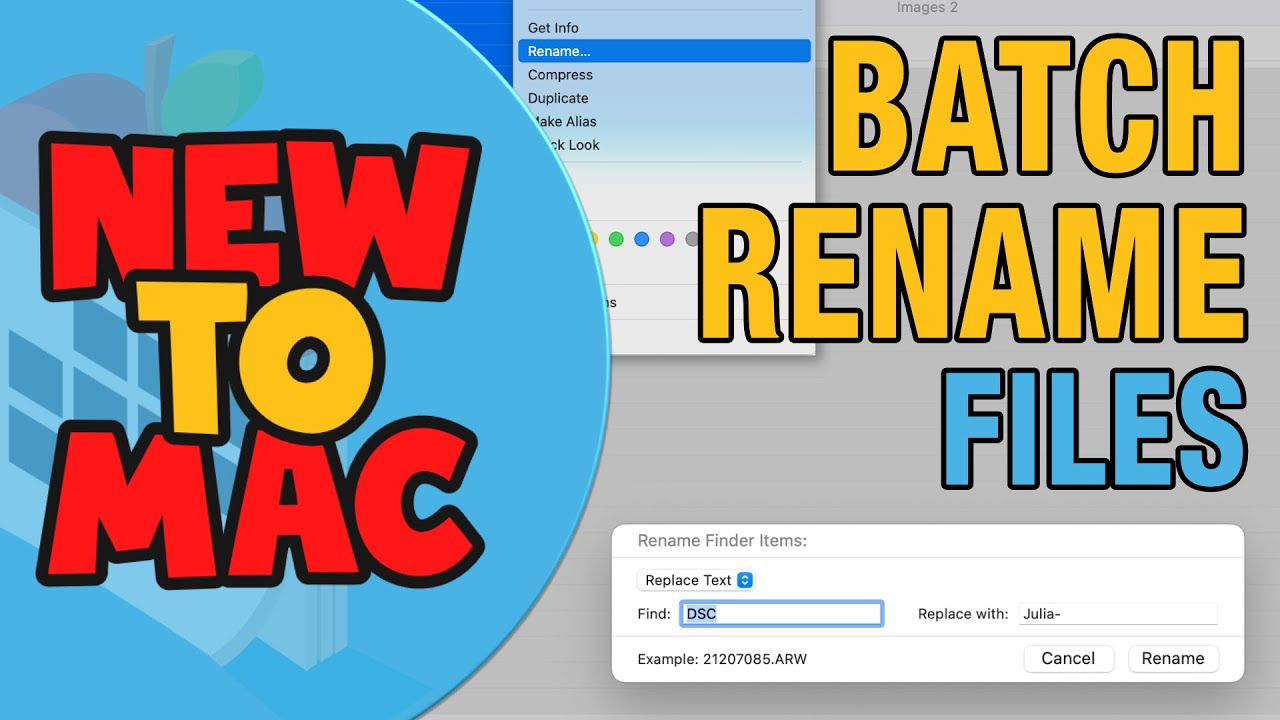Apply the blue tag color dot

642,239
